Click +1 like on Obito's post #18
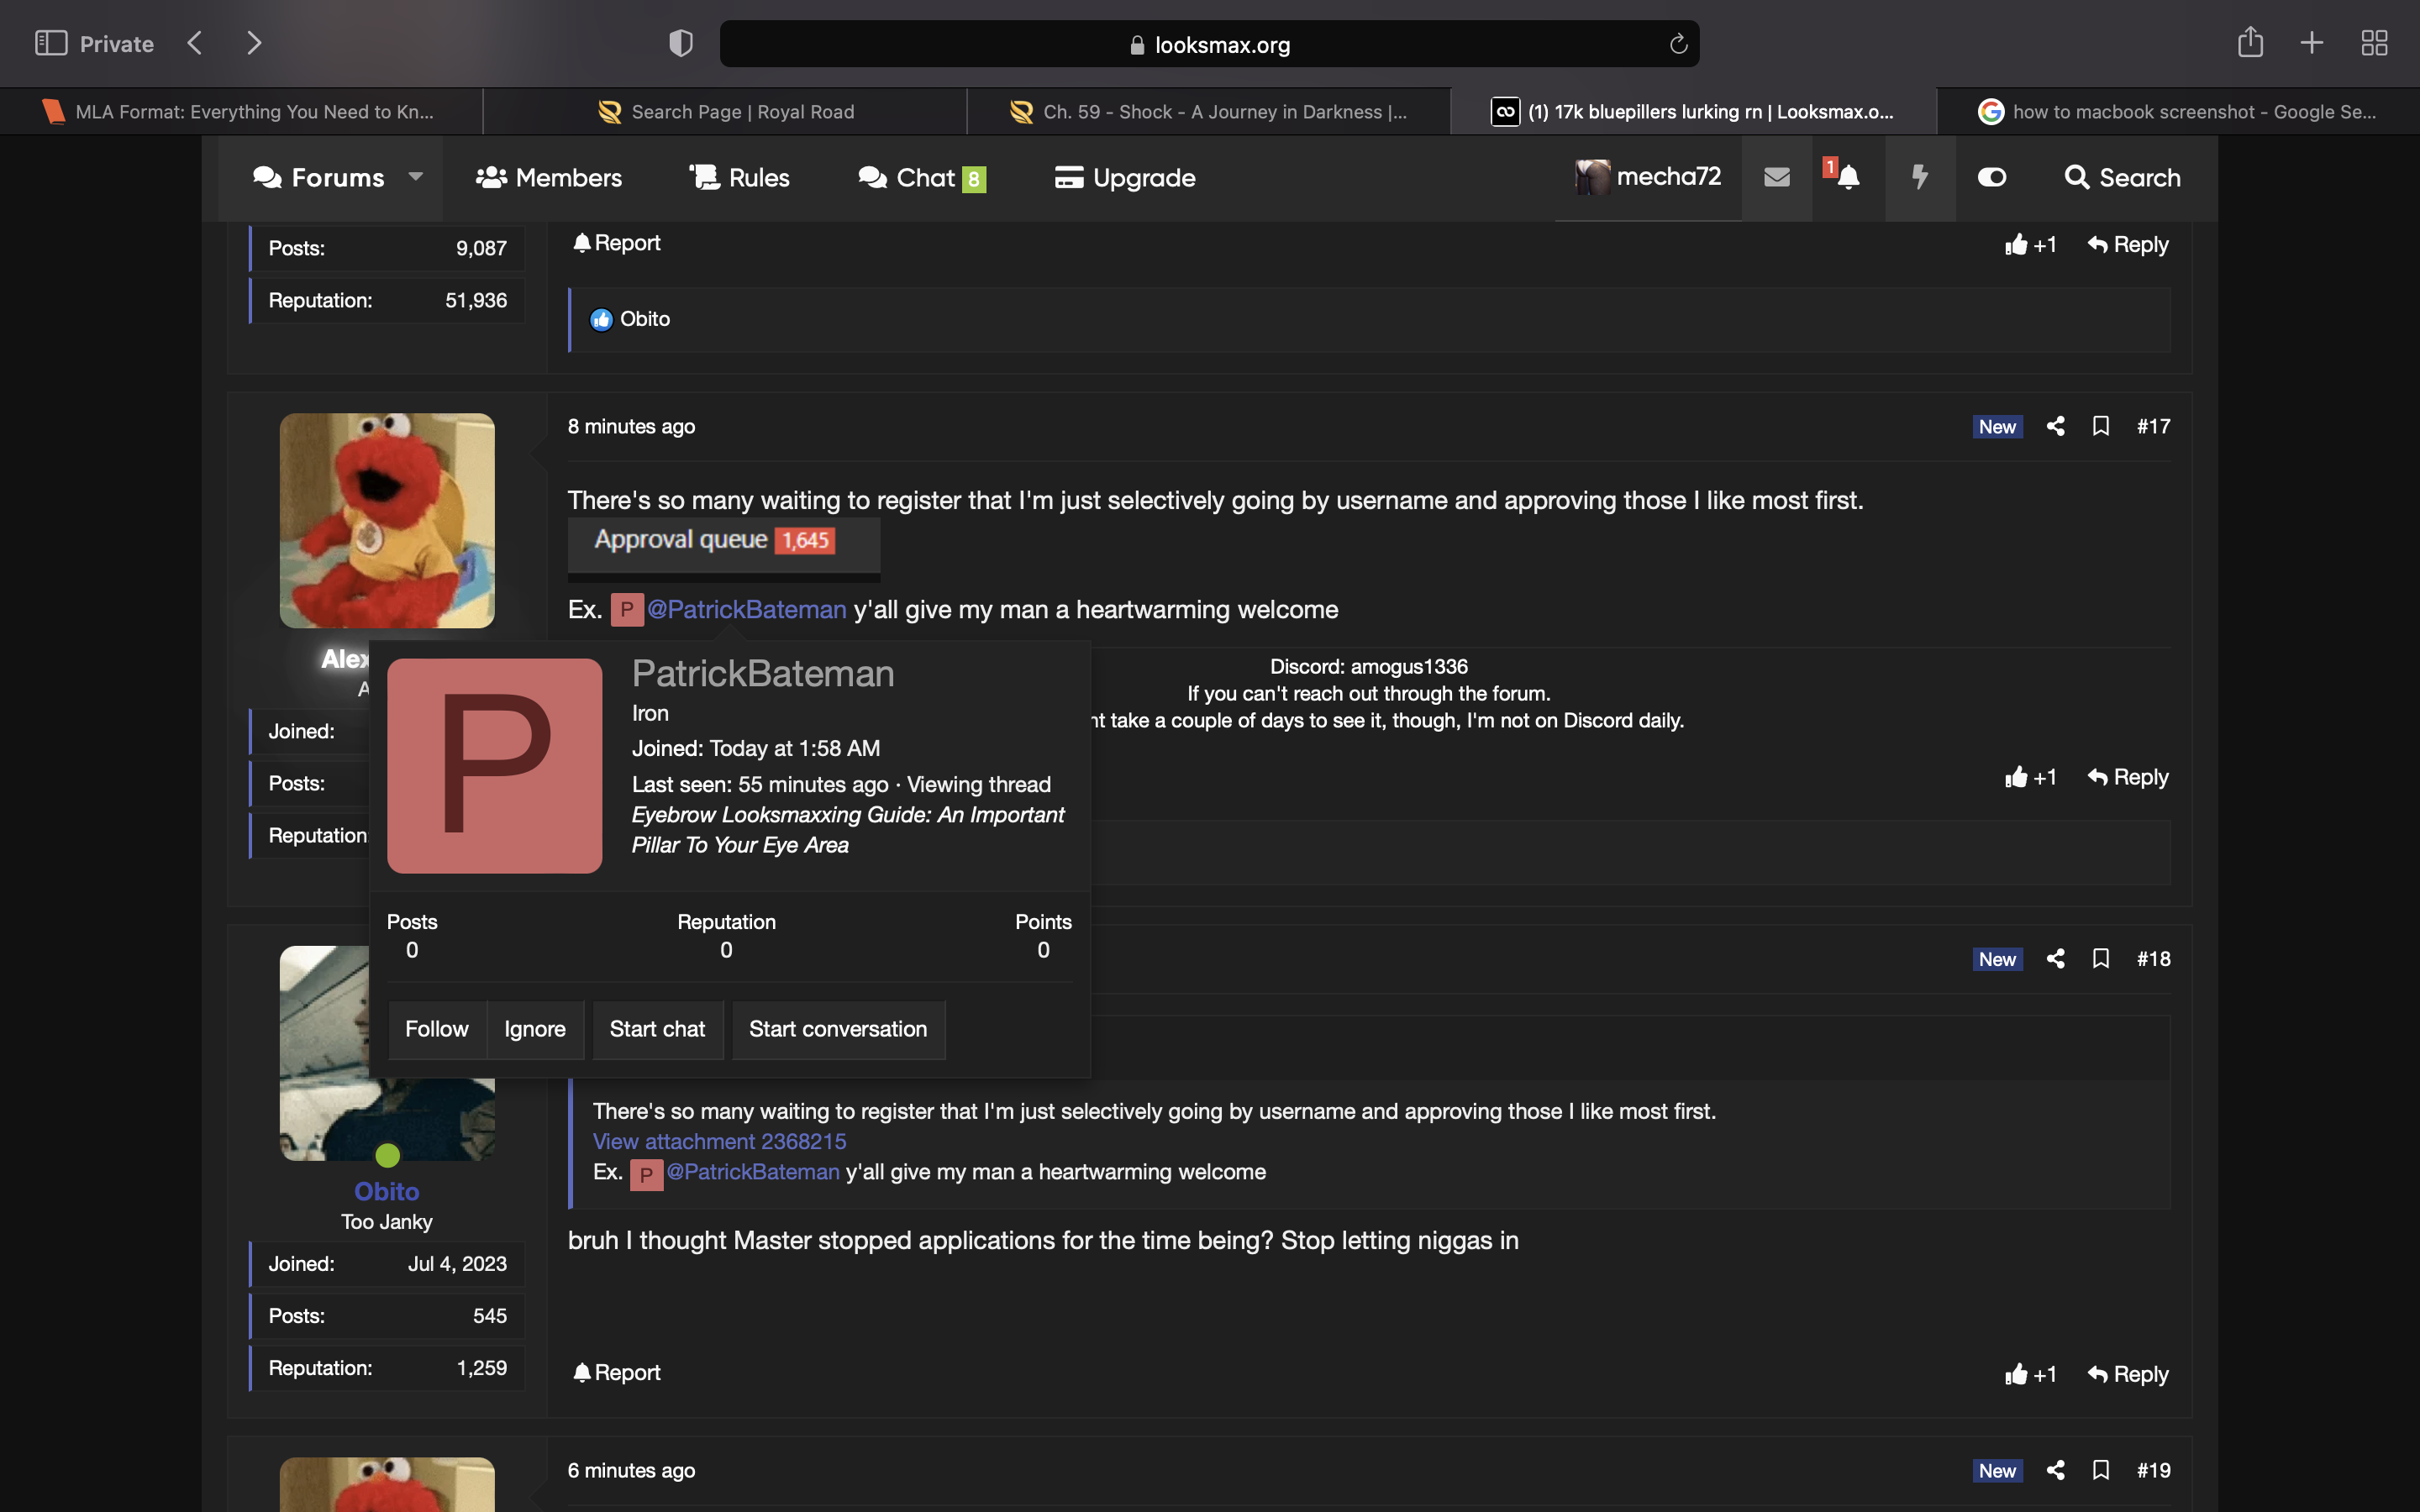The height and width of the screenshot is (1512, 2420). [2030, 1374]
